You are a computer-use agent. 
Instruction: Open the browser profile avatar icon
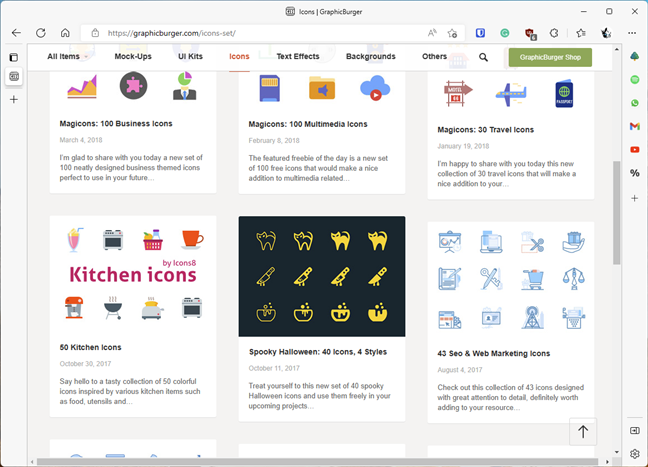(606, 33)
